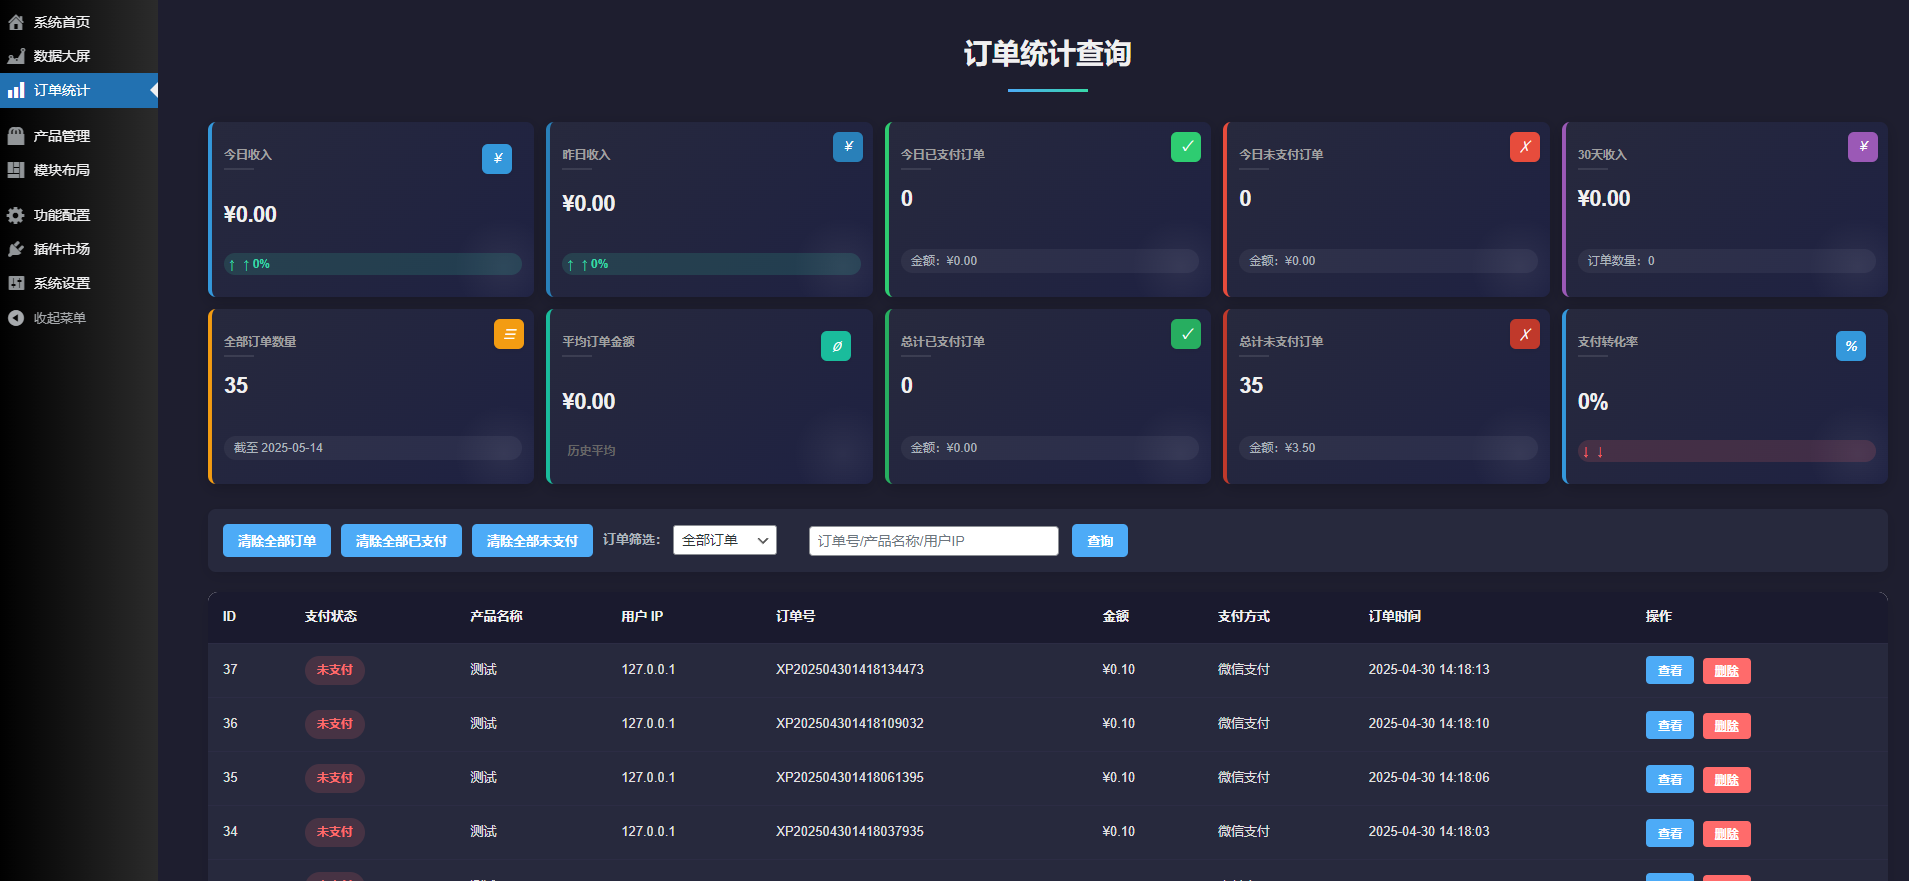This screenshot has width=1909, height=881.
Task: Click green check icon on 总计已支付订单 card
Action: tap(1186, 334)
